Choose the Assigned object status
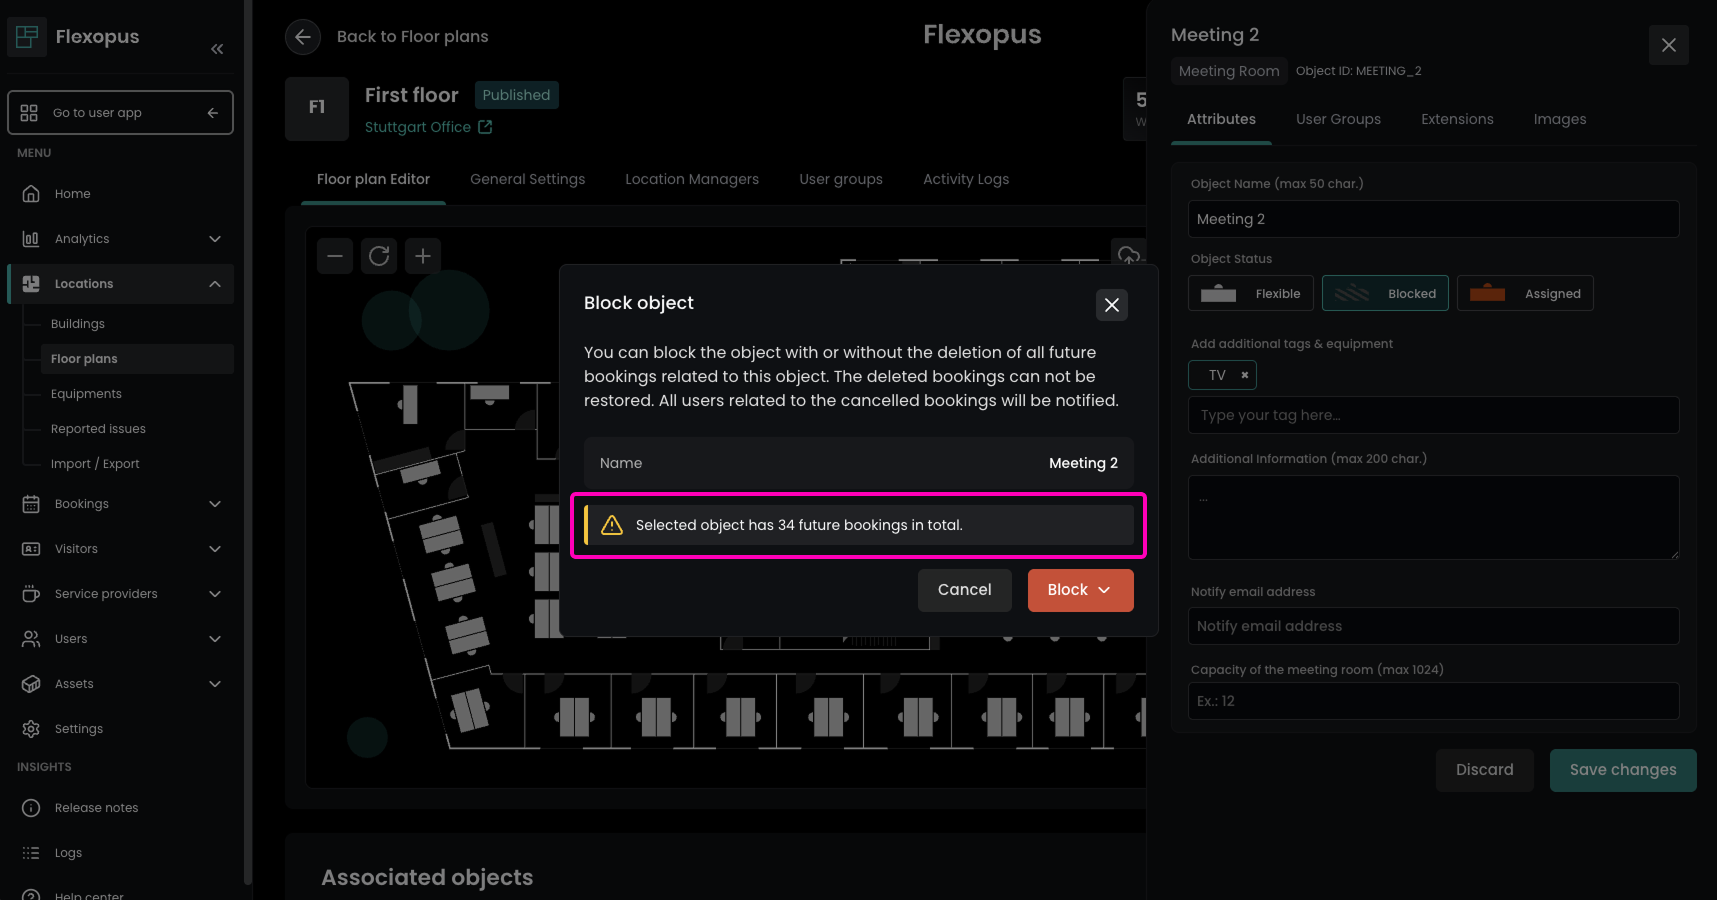 (x=1525, y=294)
